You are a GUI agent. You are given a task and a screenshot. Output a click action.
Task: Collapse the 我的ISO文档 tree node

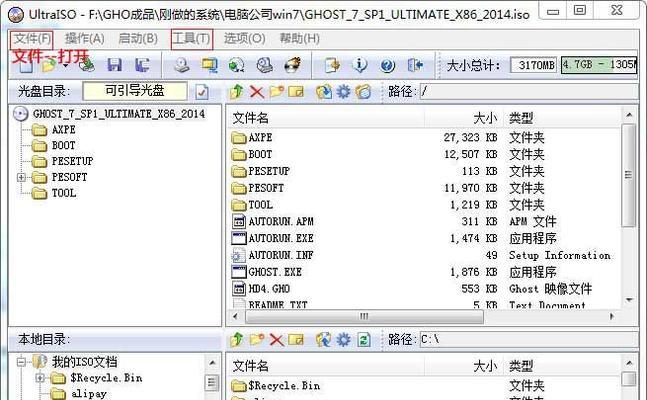tap(21, 362)
